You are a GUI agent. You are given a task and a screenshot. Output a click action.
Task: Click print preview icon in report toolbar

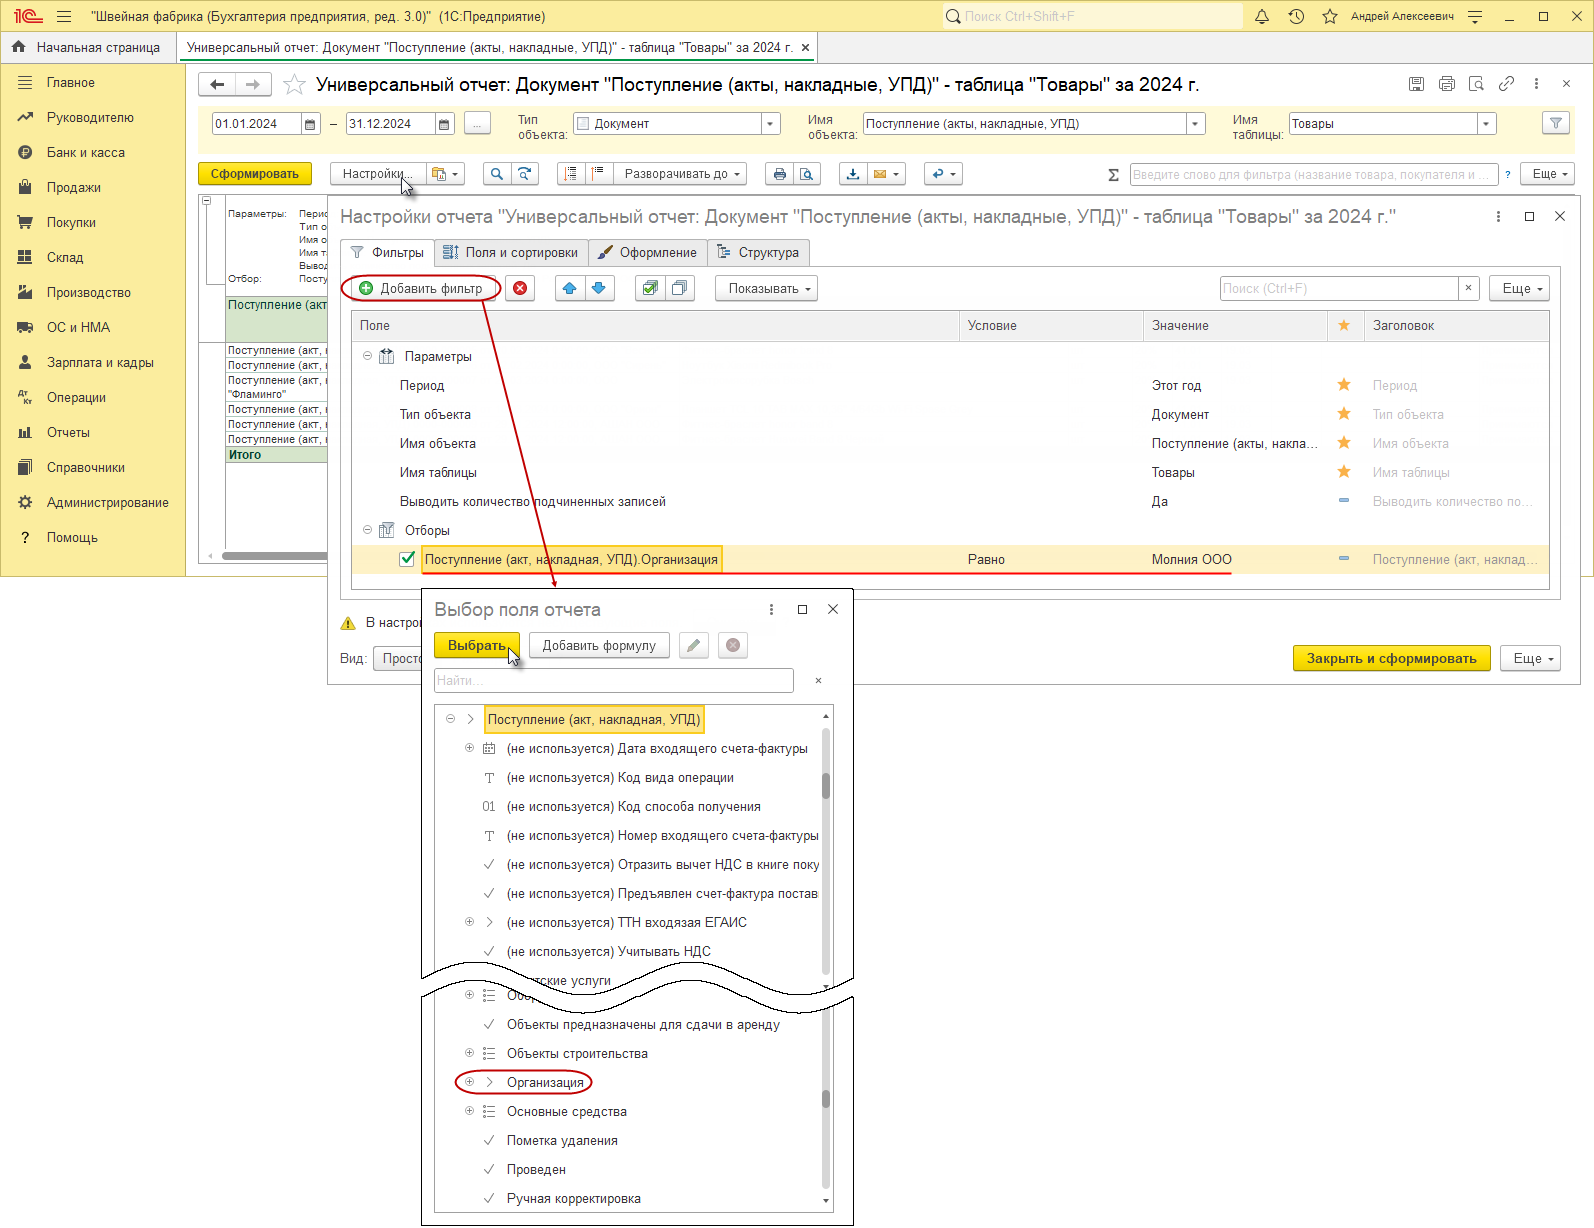pos(807,174)
